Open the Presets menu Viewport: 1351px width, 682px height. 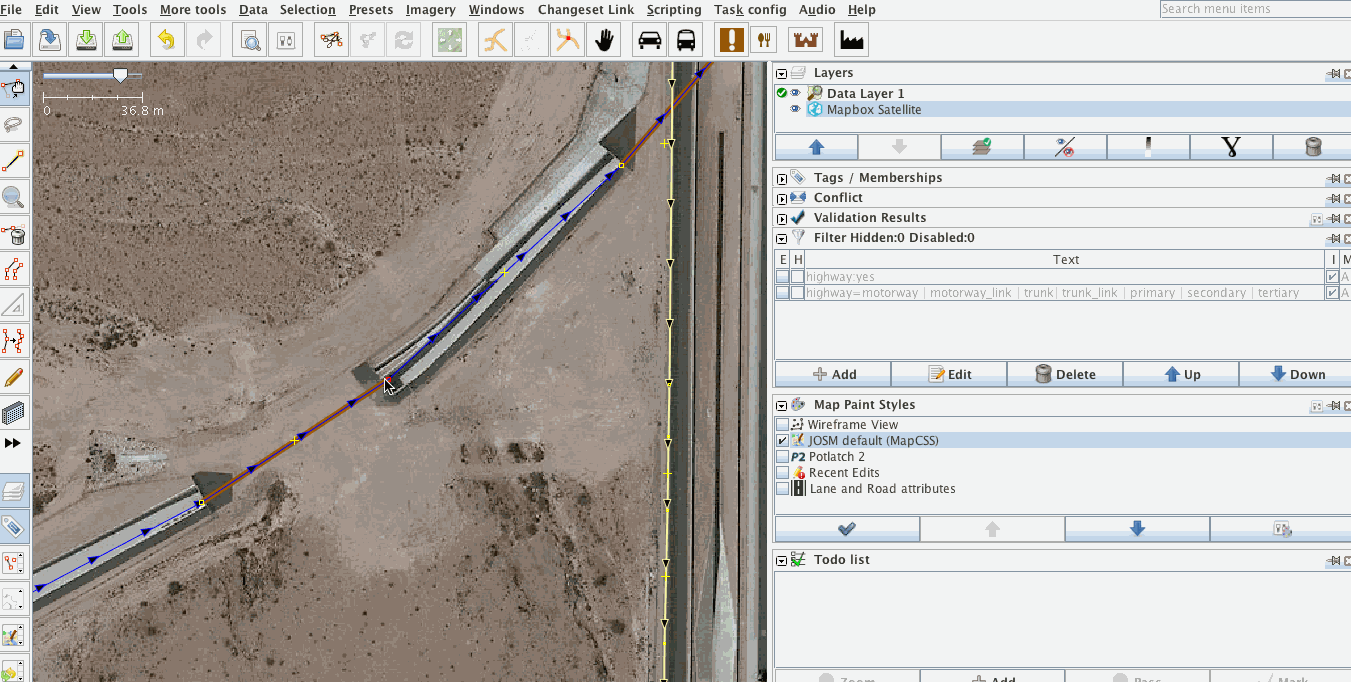370,9
